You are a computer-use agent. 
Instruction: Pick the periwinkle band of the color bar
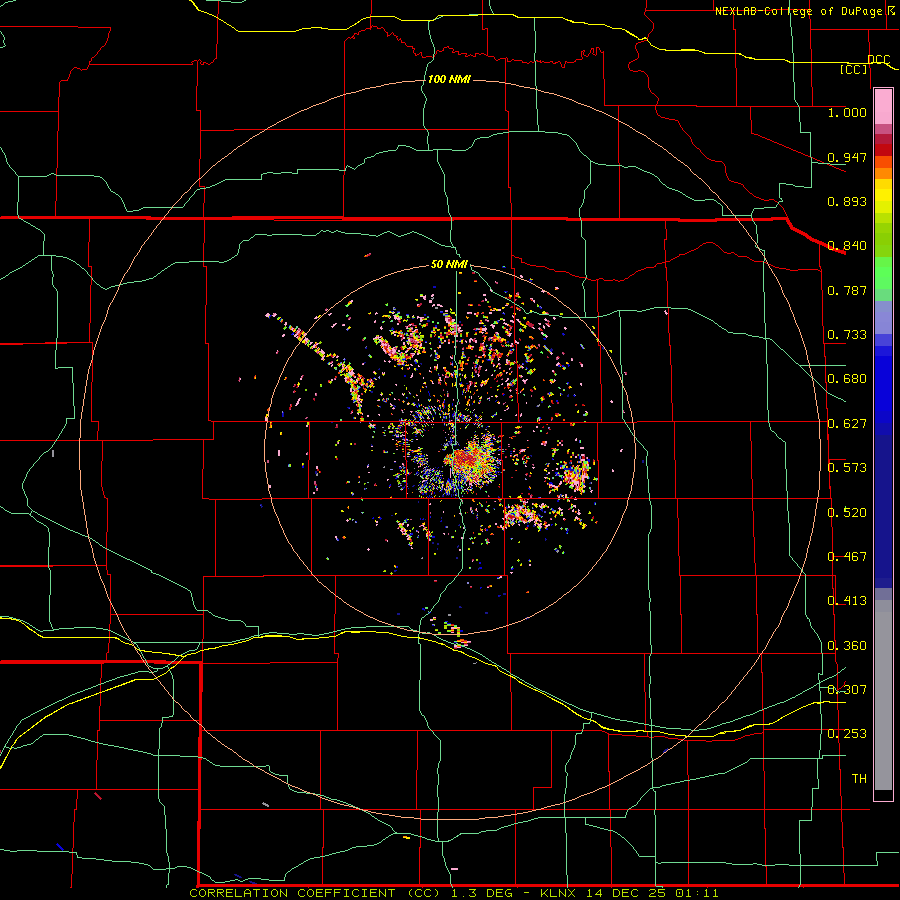point(883,317)
